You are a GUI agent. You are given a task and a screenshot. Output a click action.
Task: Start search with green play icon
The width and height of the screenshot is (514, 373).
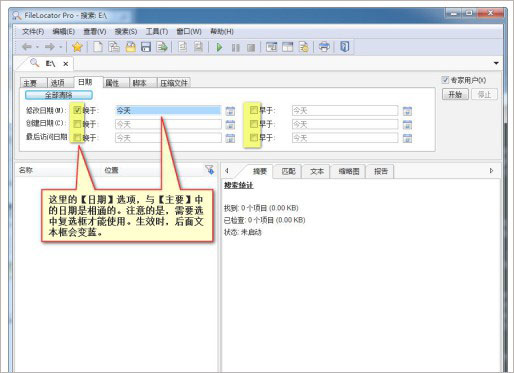(x=219, y=47)
